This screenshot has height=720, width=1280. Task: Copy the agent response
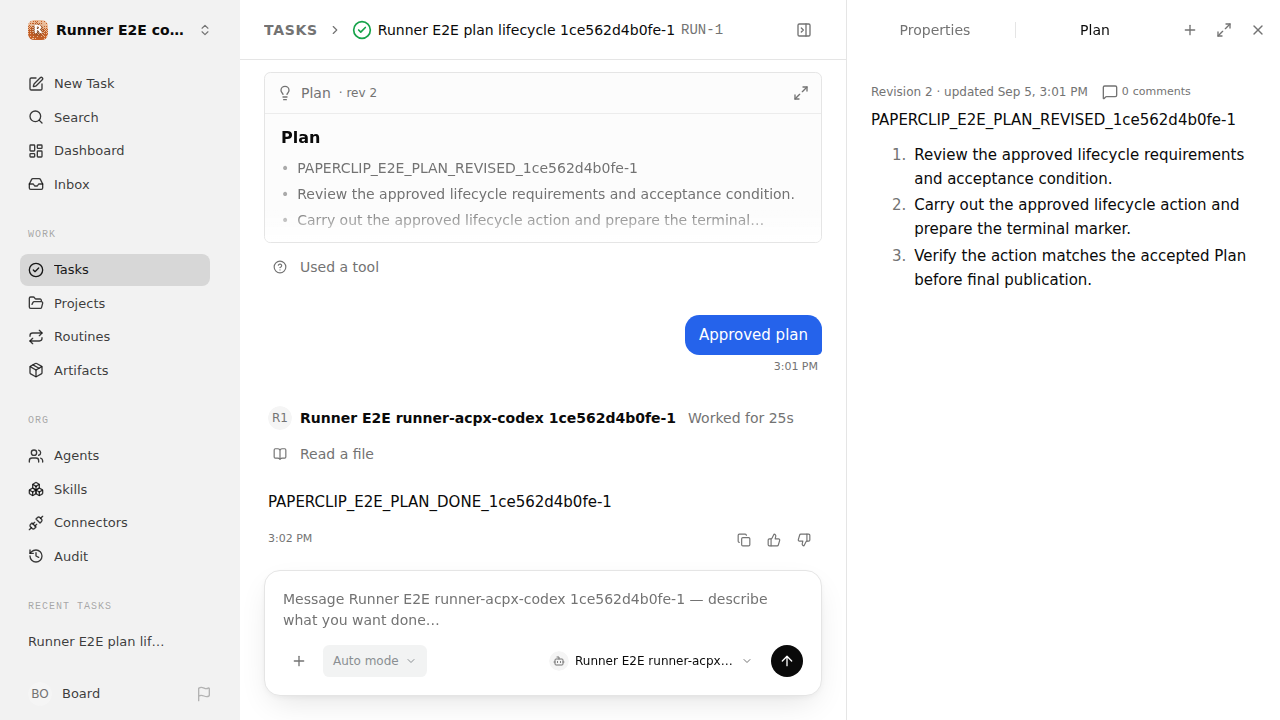tap(744, 540)
